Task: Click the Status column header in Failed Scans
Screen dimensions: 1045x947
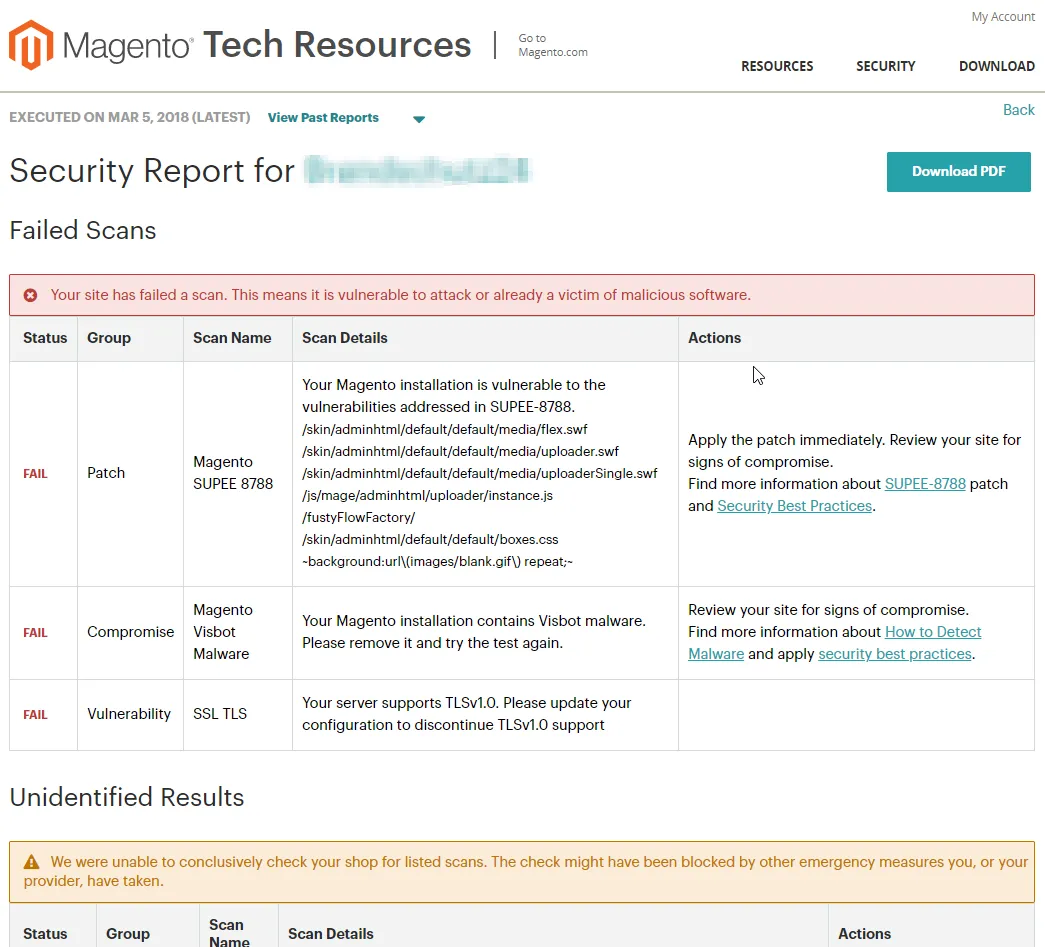Action: click(x=45, y=338)
